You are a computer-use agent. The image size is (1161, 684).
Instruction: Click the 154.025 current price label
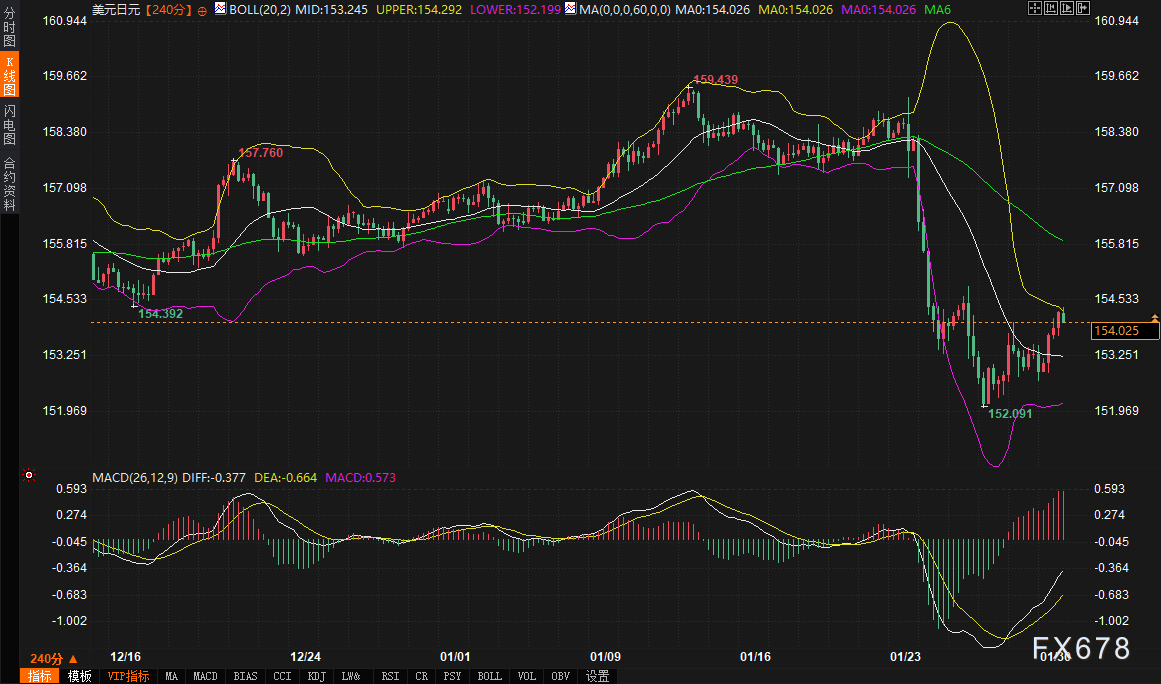1118,331
